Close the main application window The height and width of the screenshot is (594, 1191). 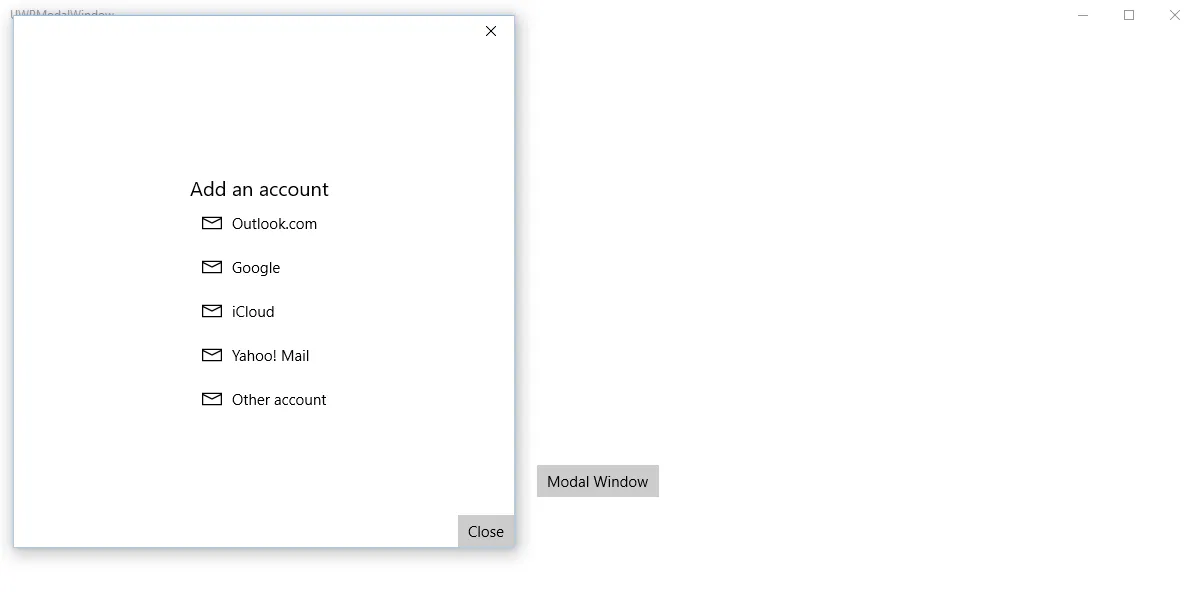pos(1175,15)
